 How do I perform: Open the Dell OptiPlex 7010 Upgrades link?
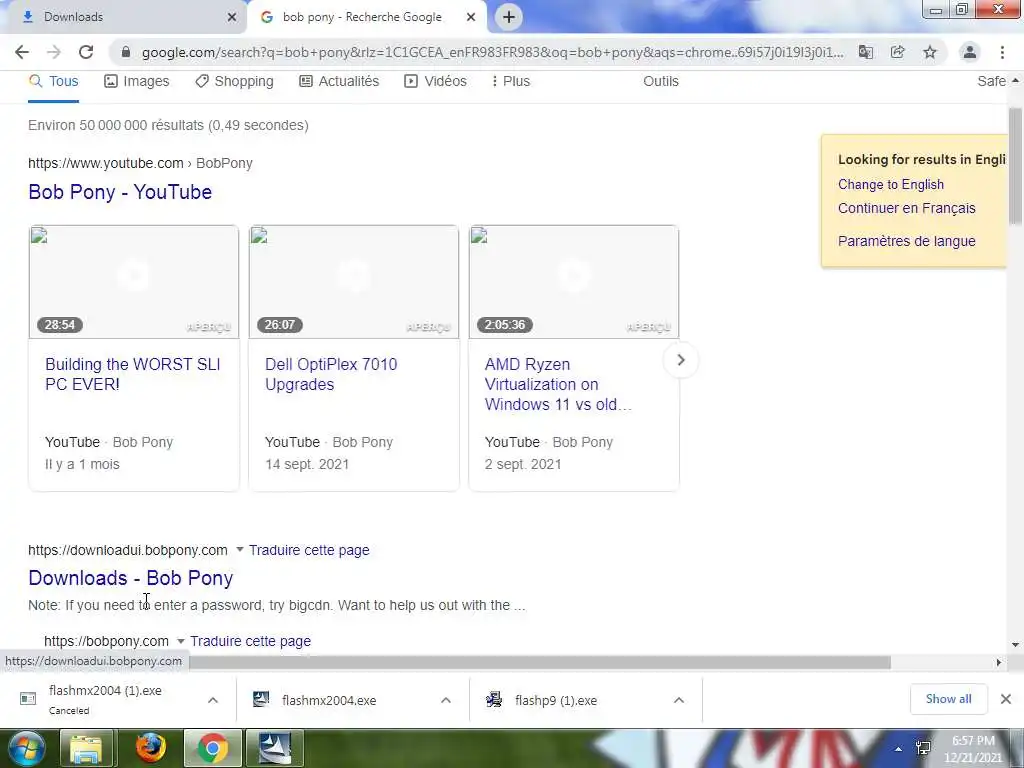(x=331, y=374)
